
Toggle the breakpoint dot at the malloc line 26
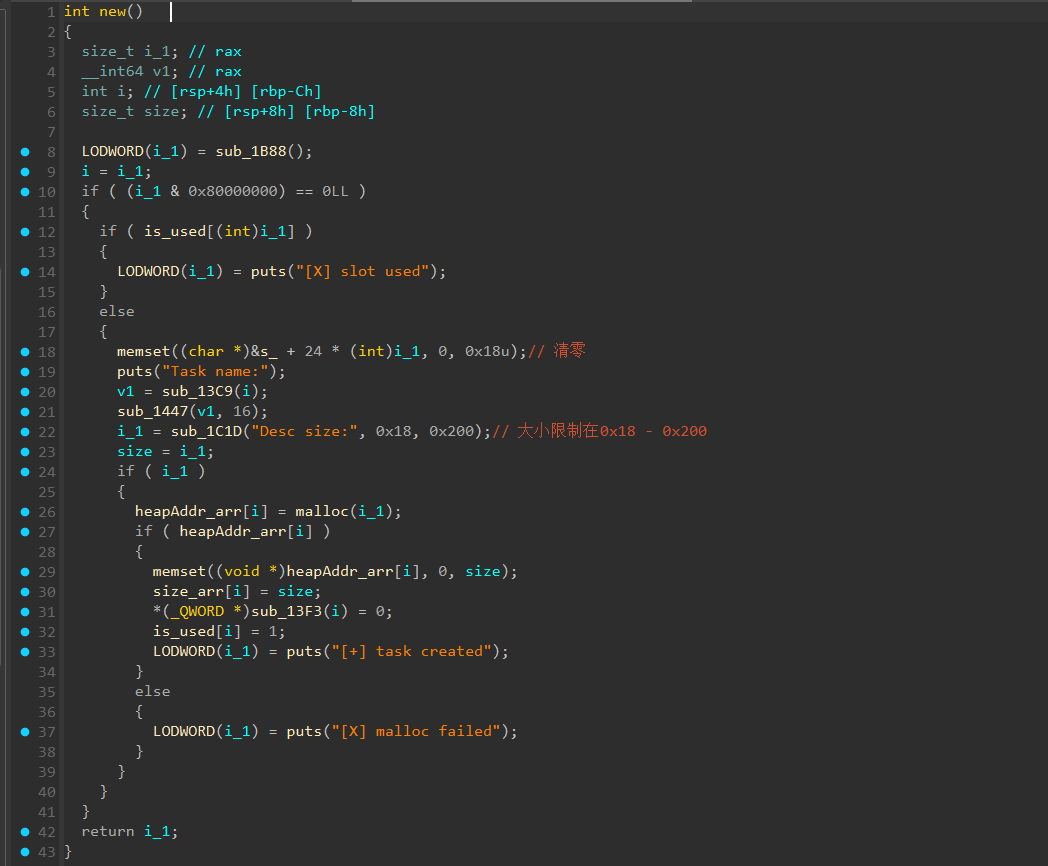pyautogui.click(x=24, y=512)
